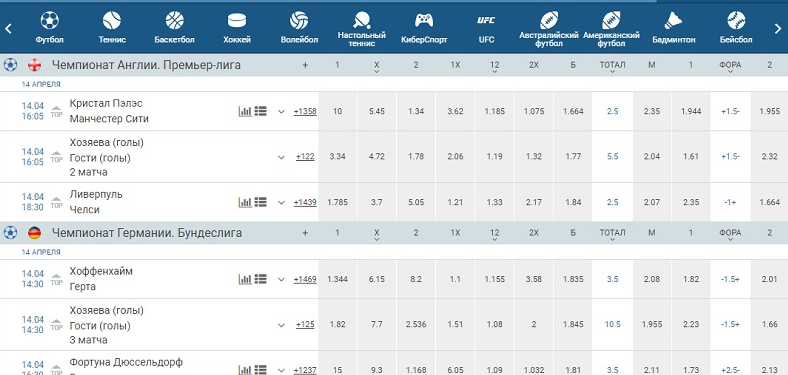This screenshot has width=788, height=375.
Task: Open ФОРА dropdown in Премьер-лига header
Action: pos(730,66)
